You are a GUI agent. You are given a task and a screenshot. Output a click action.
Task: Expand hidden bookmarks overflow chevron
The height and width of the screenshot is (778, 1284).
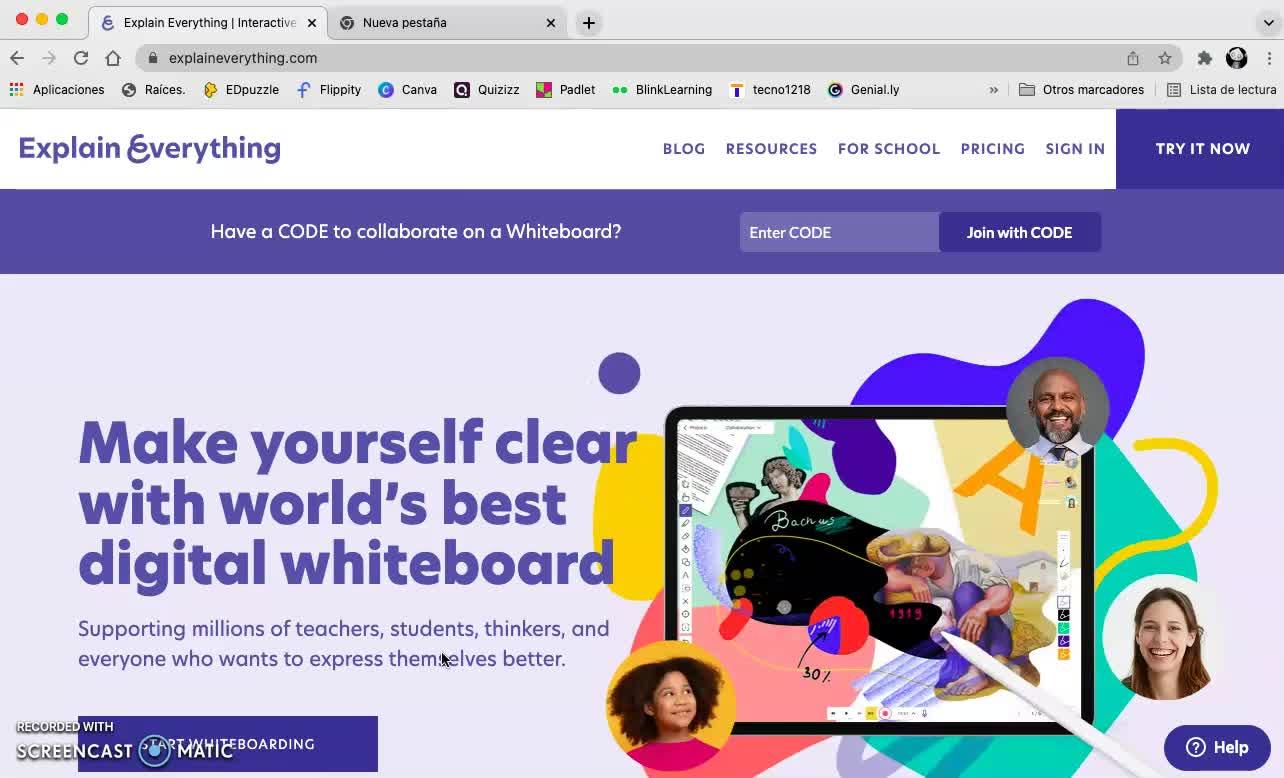point(993,90)
